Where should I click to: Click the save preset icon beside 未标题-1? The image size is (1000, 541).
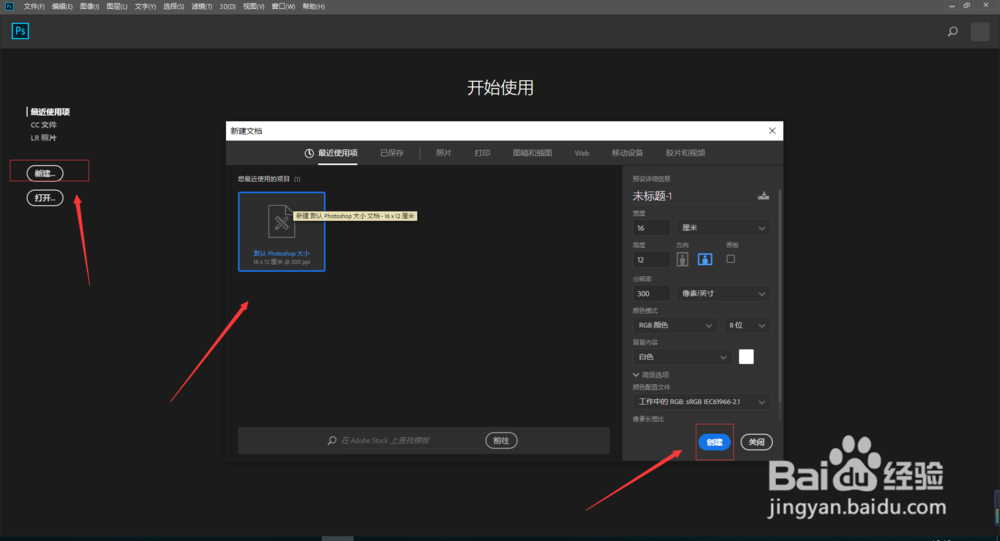[763, 196]
